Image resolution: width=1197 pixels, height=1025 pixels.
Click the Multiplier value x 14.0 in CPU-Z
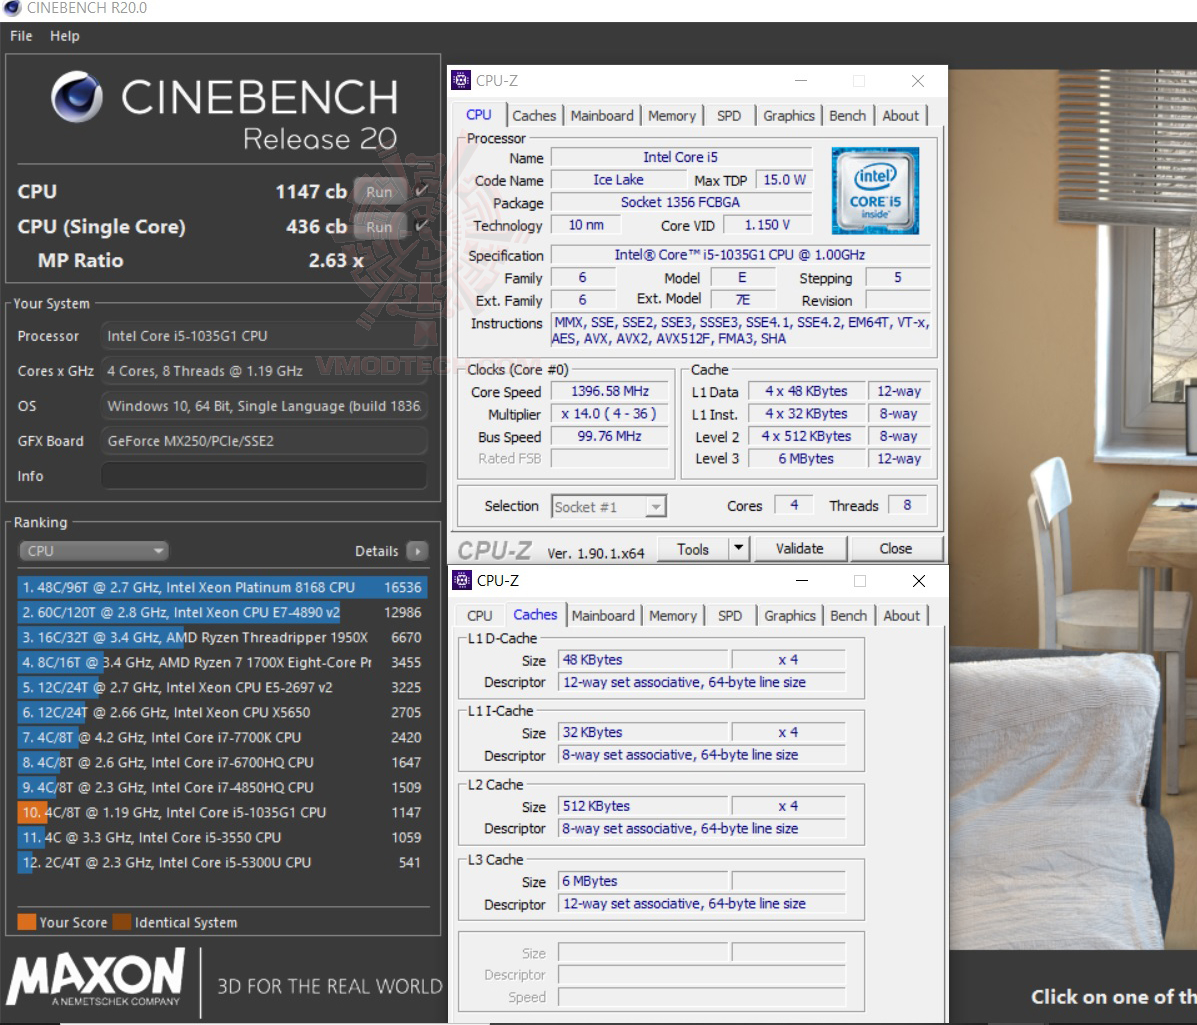coord(609,414)
